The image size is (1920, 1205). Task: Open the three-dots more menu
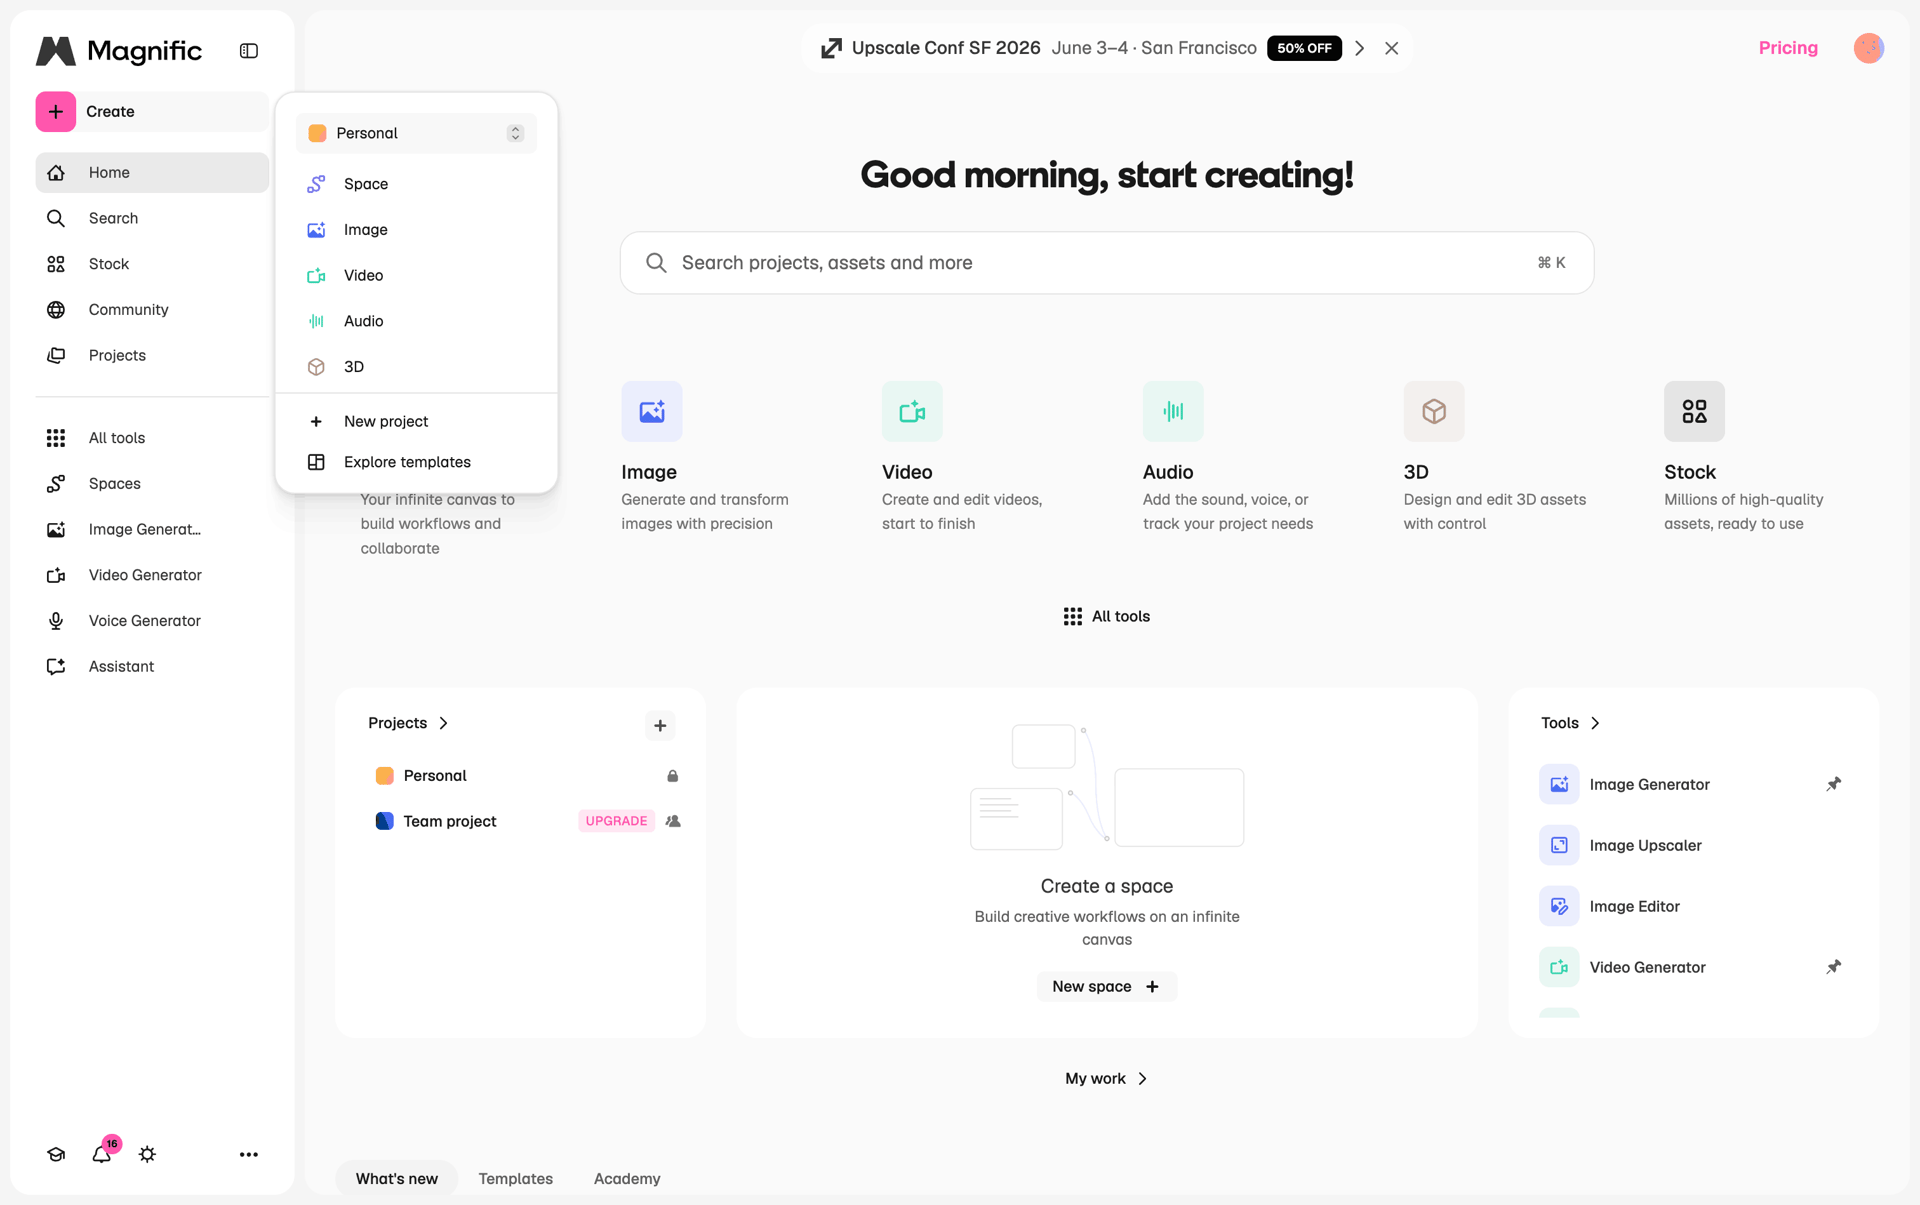pyautogui.click(x=249, y=1154)
